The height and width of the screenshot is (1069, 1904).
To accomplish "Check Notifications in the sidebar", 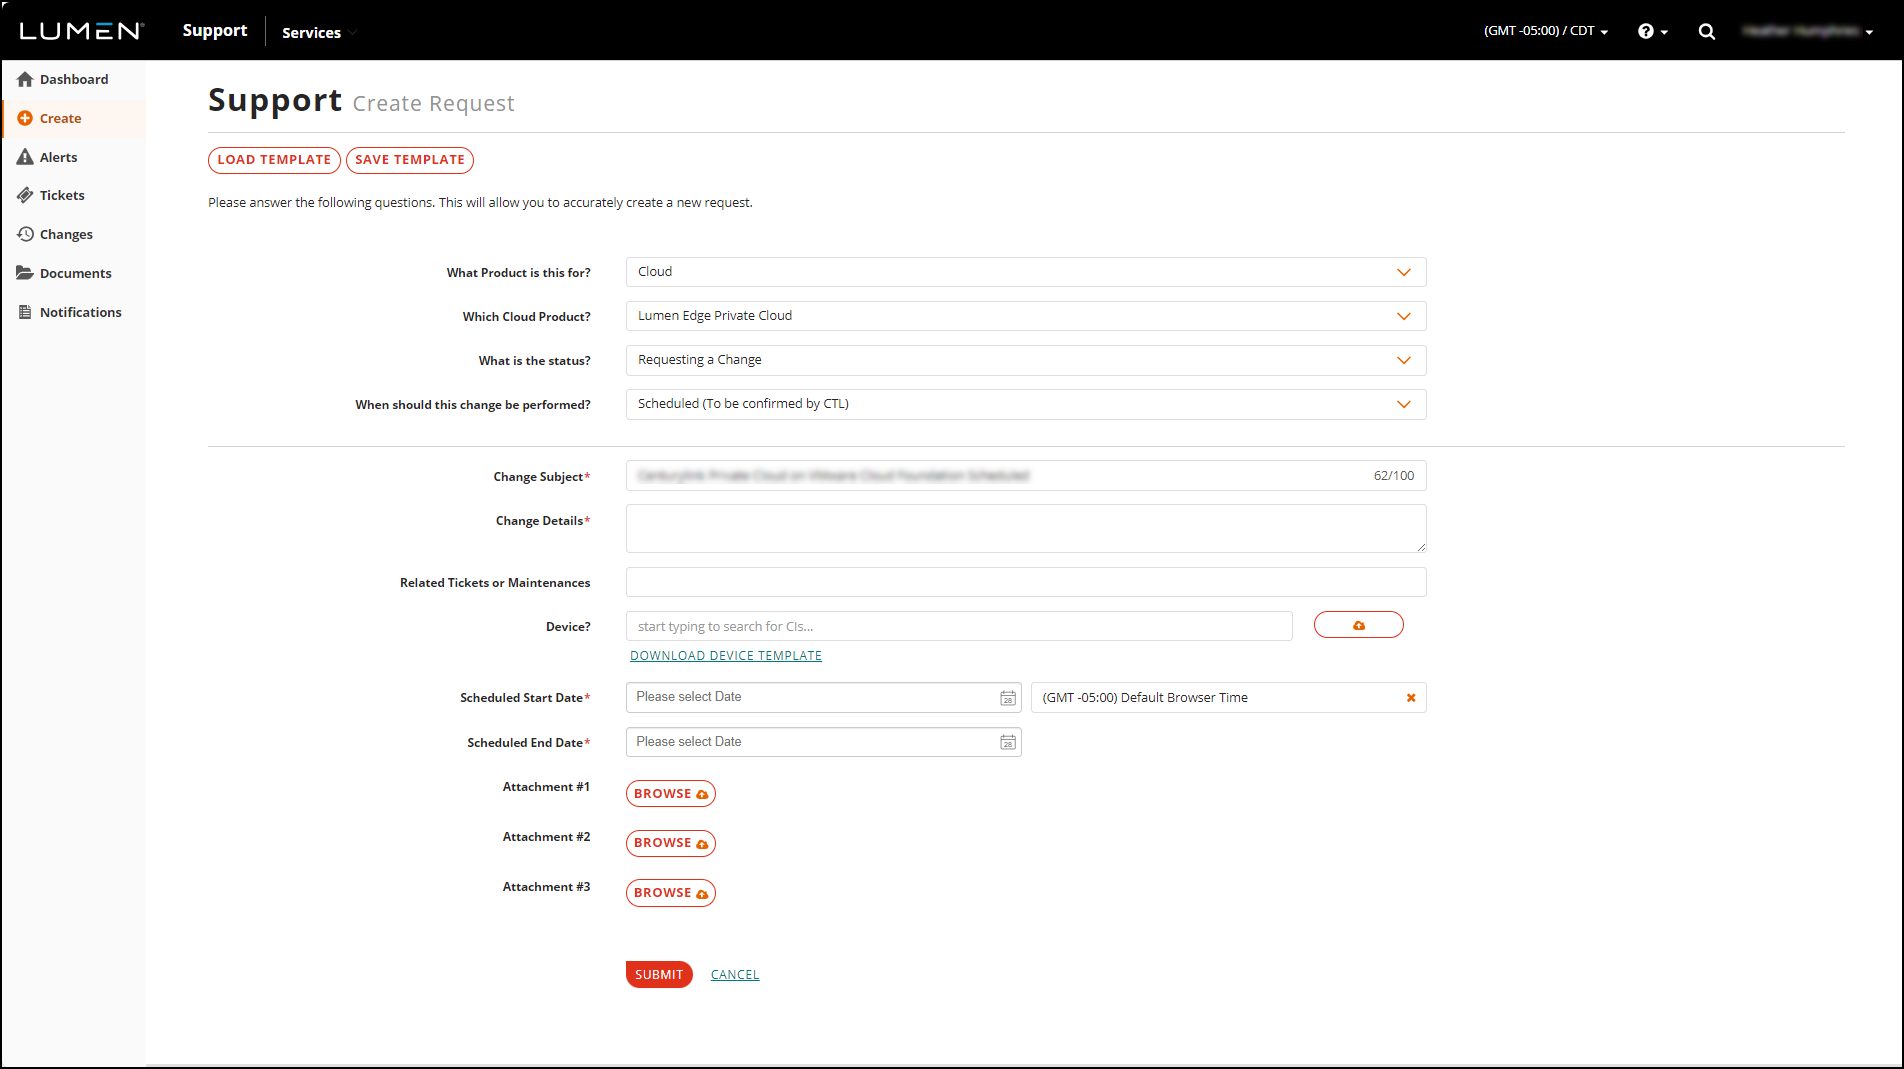I will pyautogui.click(x=80, y=311).
